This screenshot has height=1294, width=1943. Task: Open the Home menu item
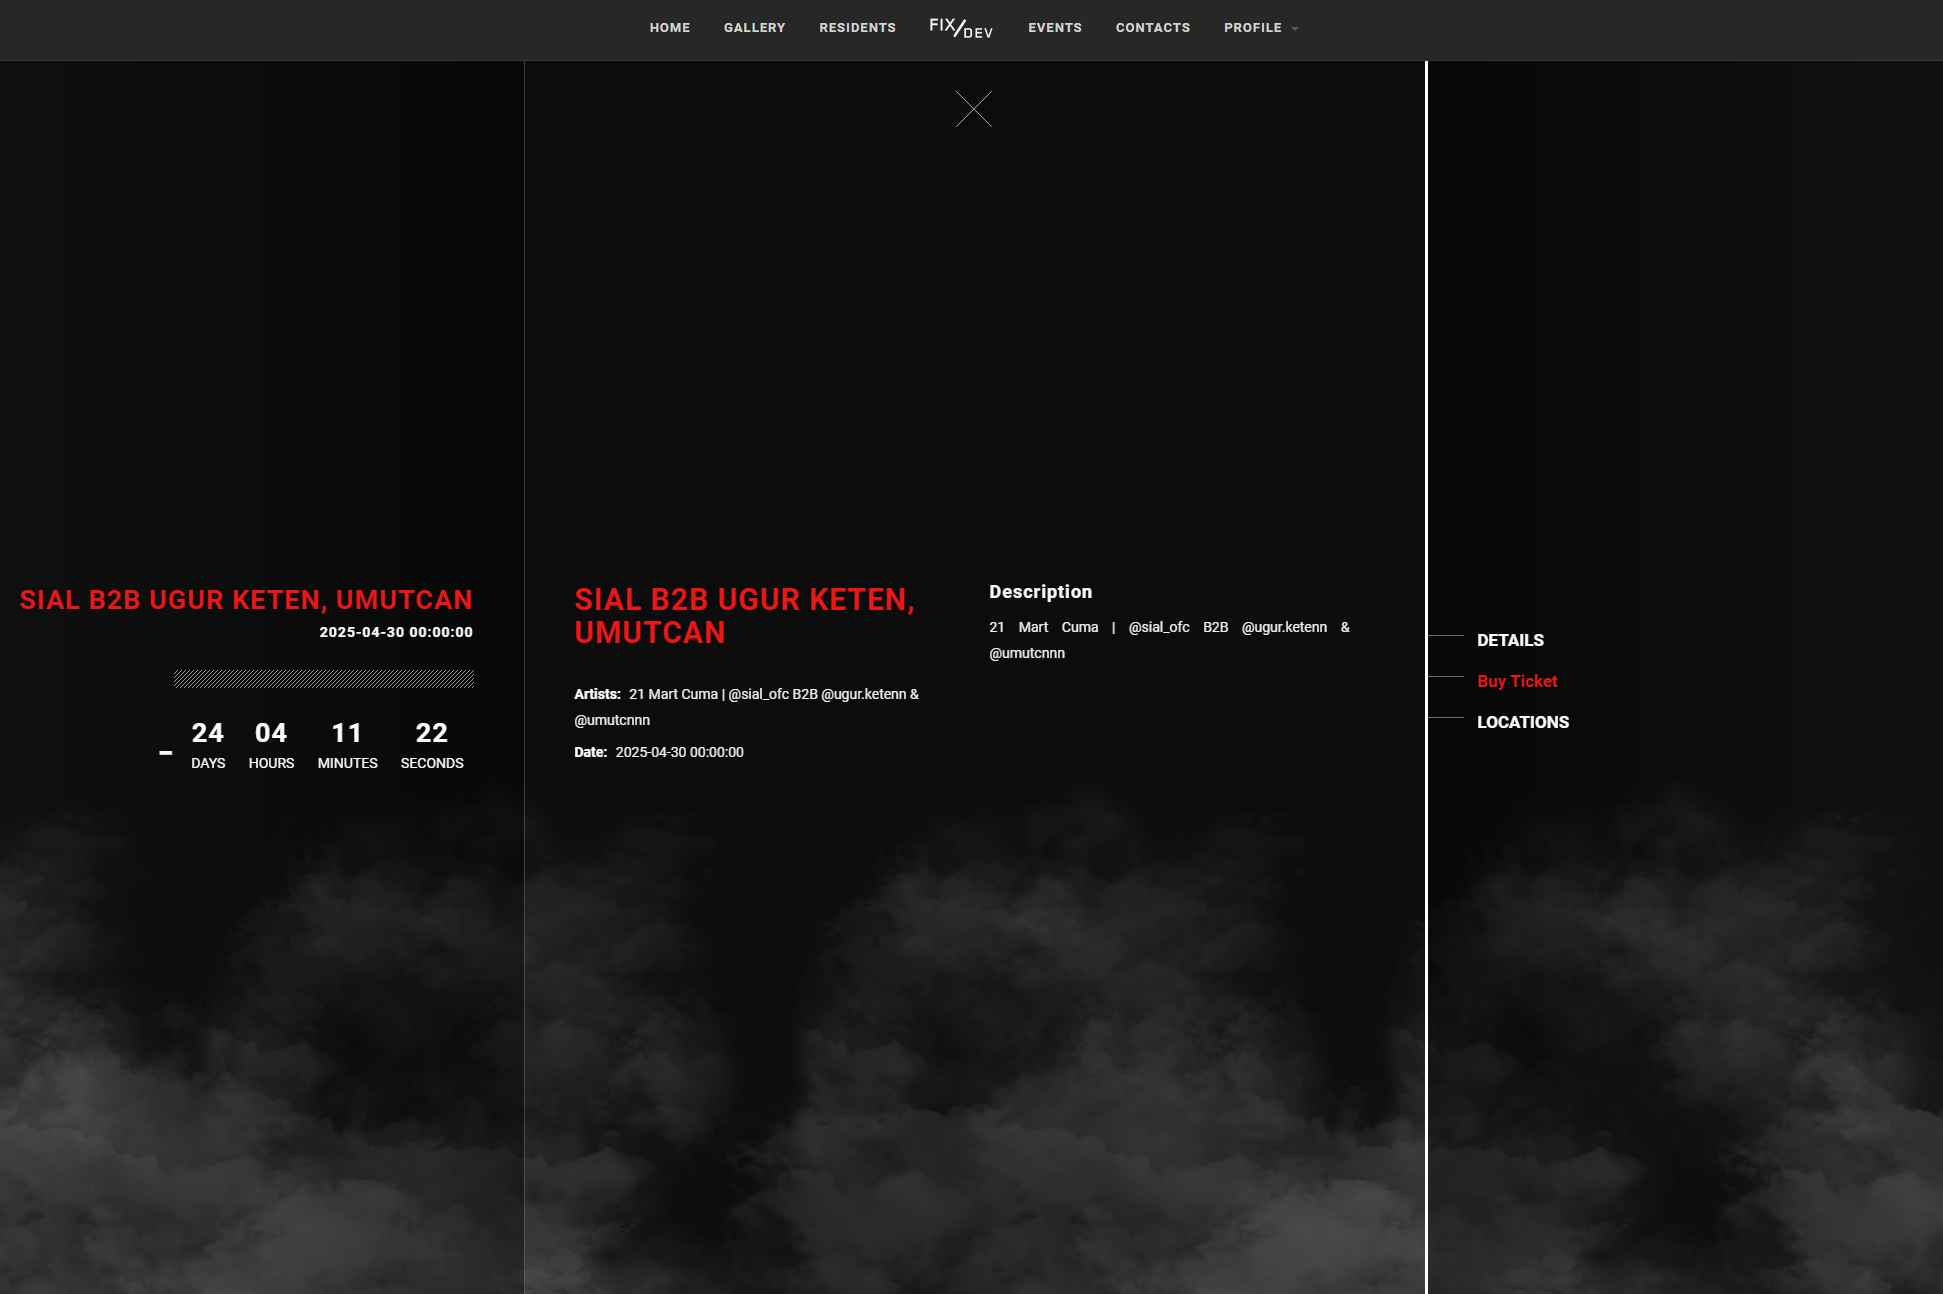pyautogui.click(x=669, y=28)
